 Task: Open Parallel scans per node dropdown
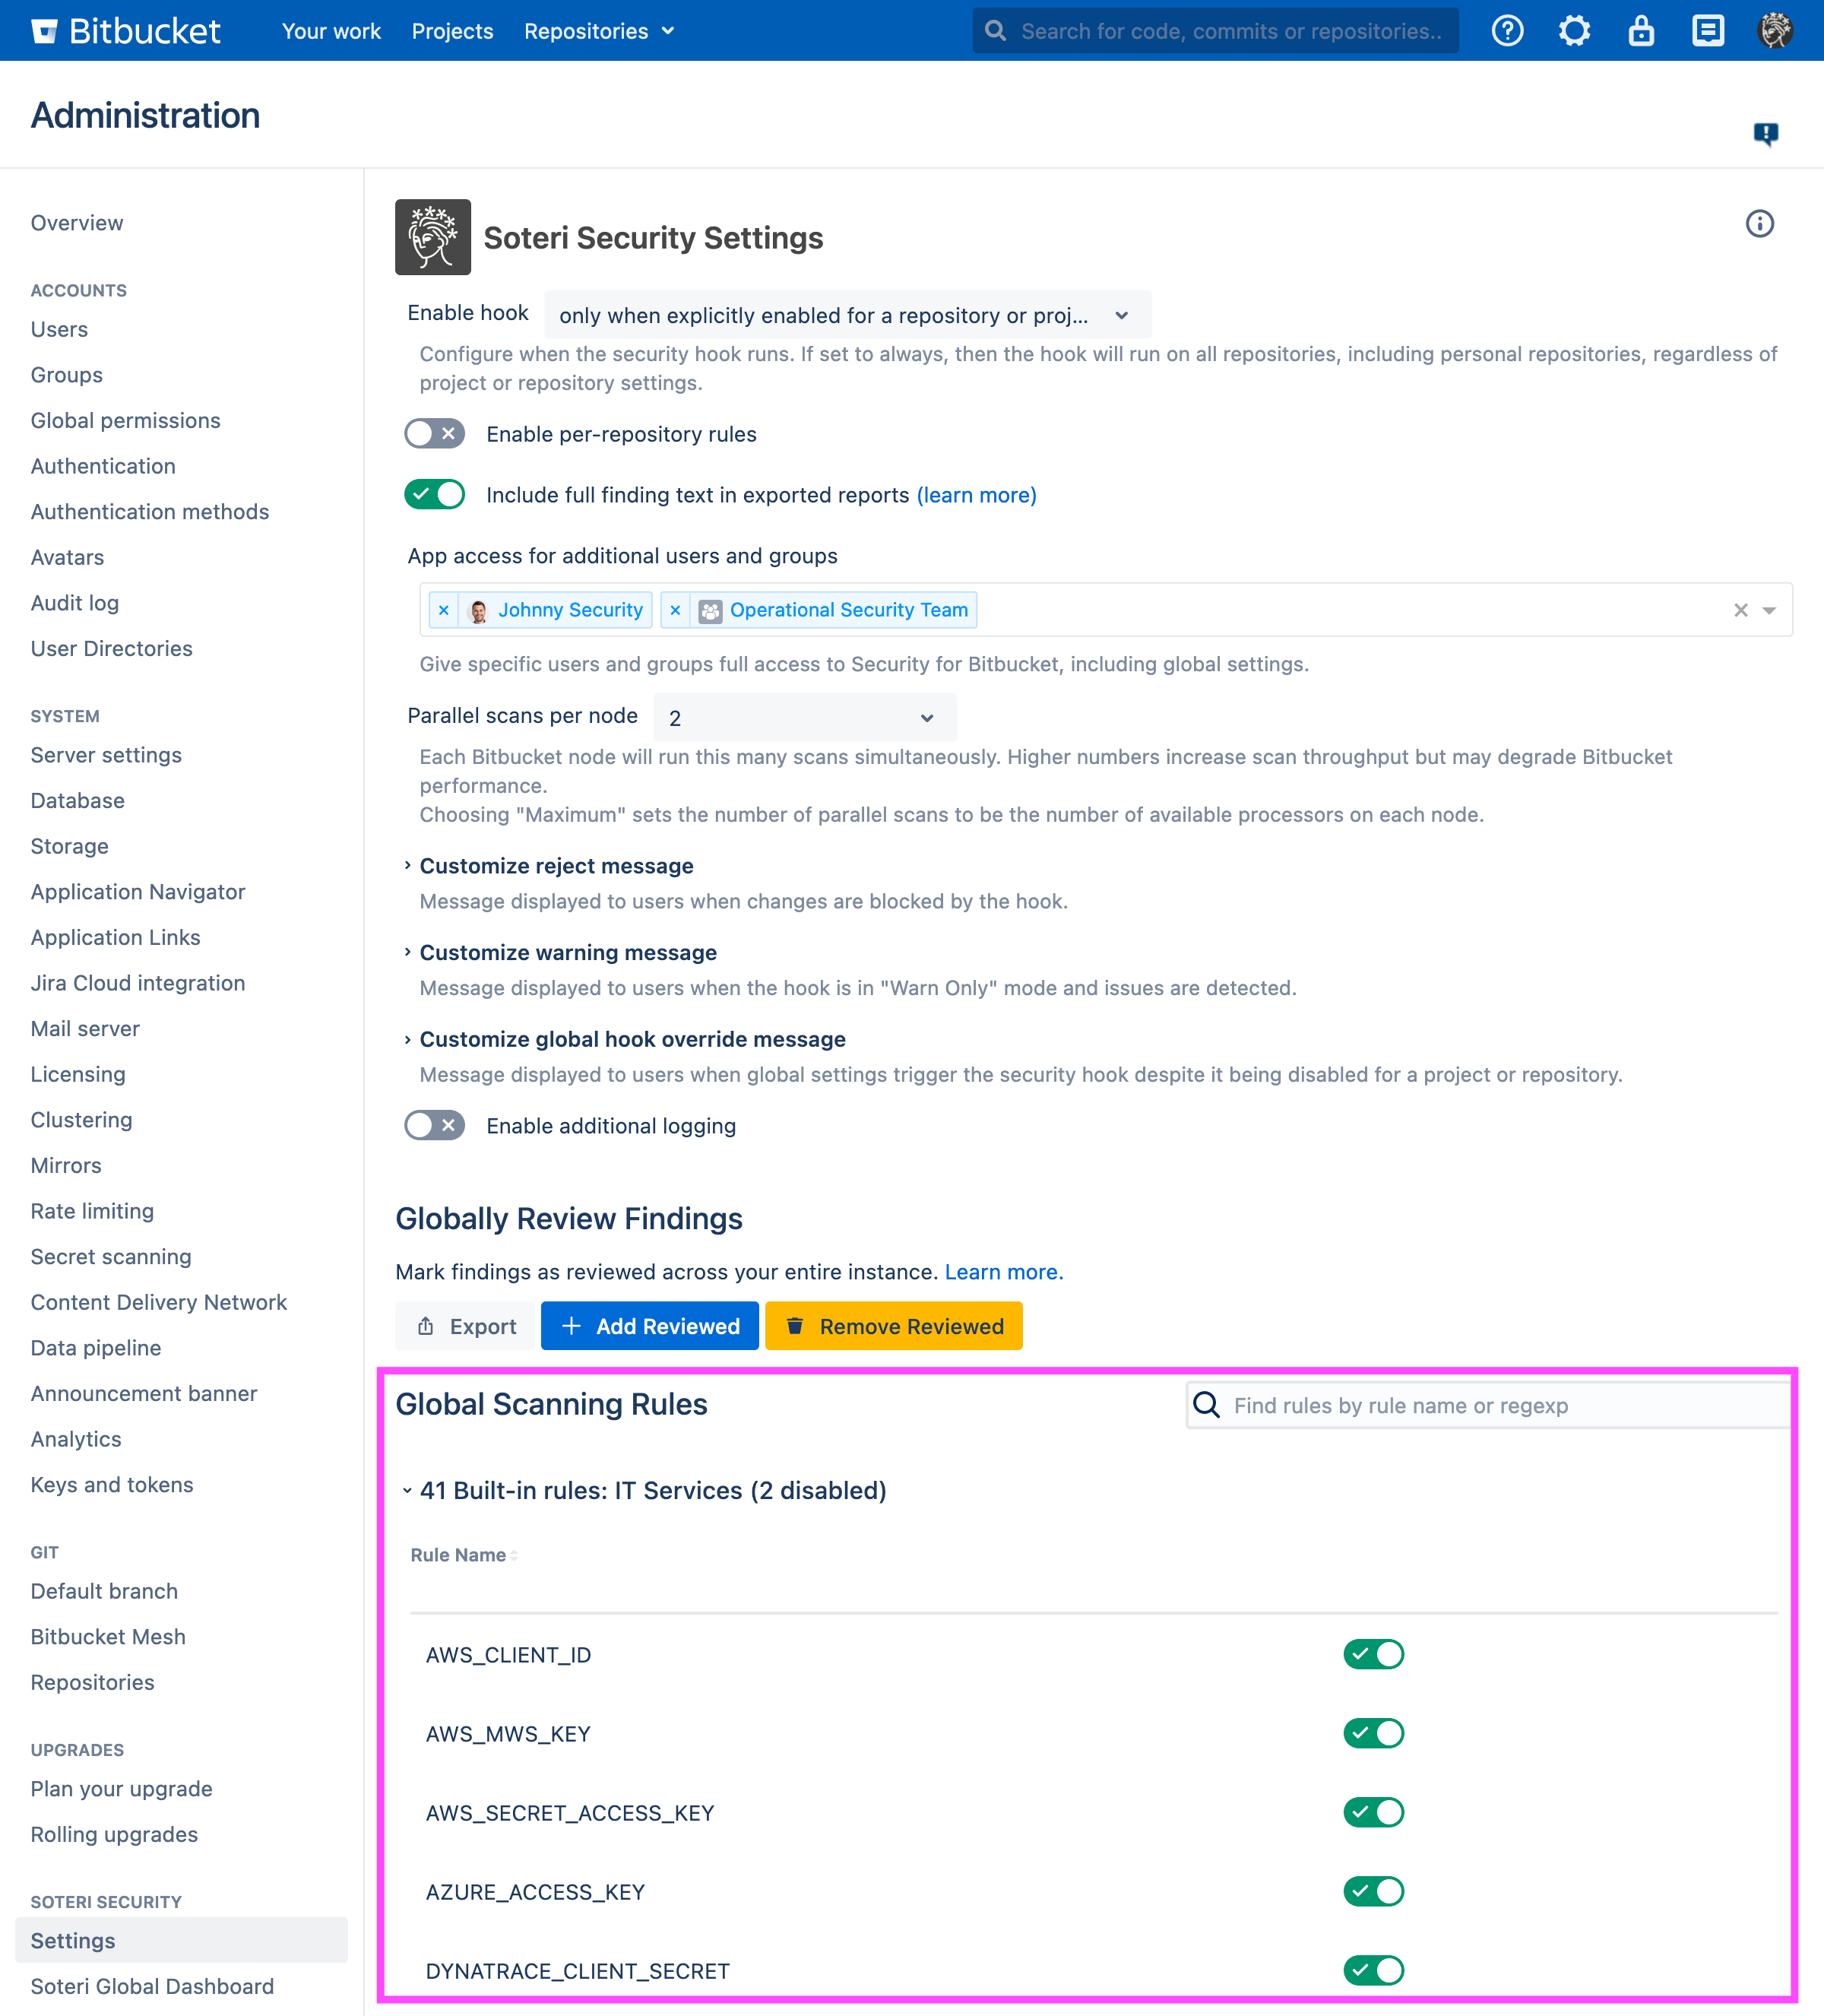tap(804, 718)
